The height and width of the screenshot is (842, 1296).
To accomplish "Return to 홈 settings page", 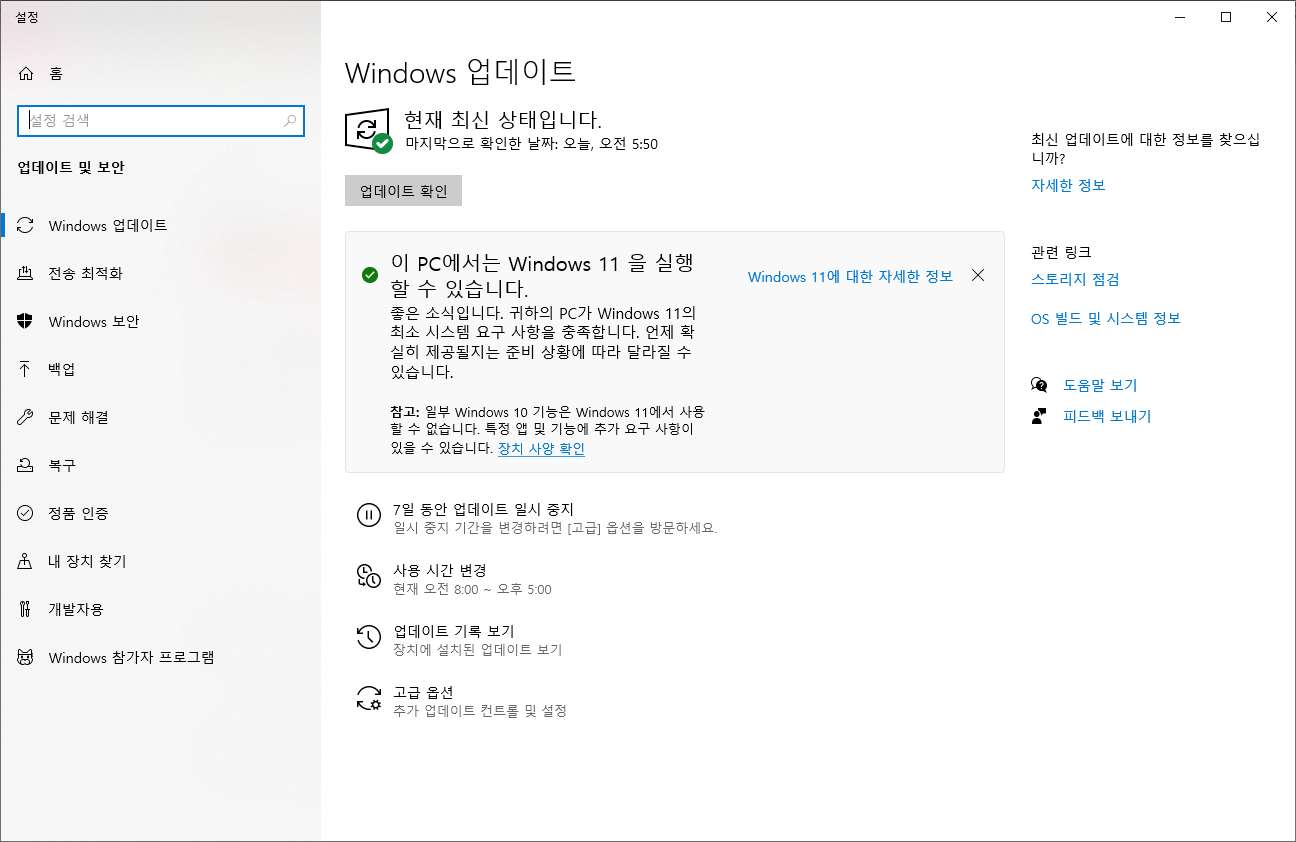I will coord(160,74).
